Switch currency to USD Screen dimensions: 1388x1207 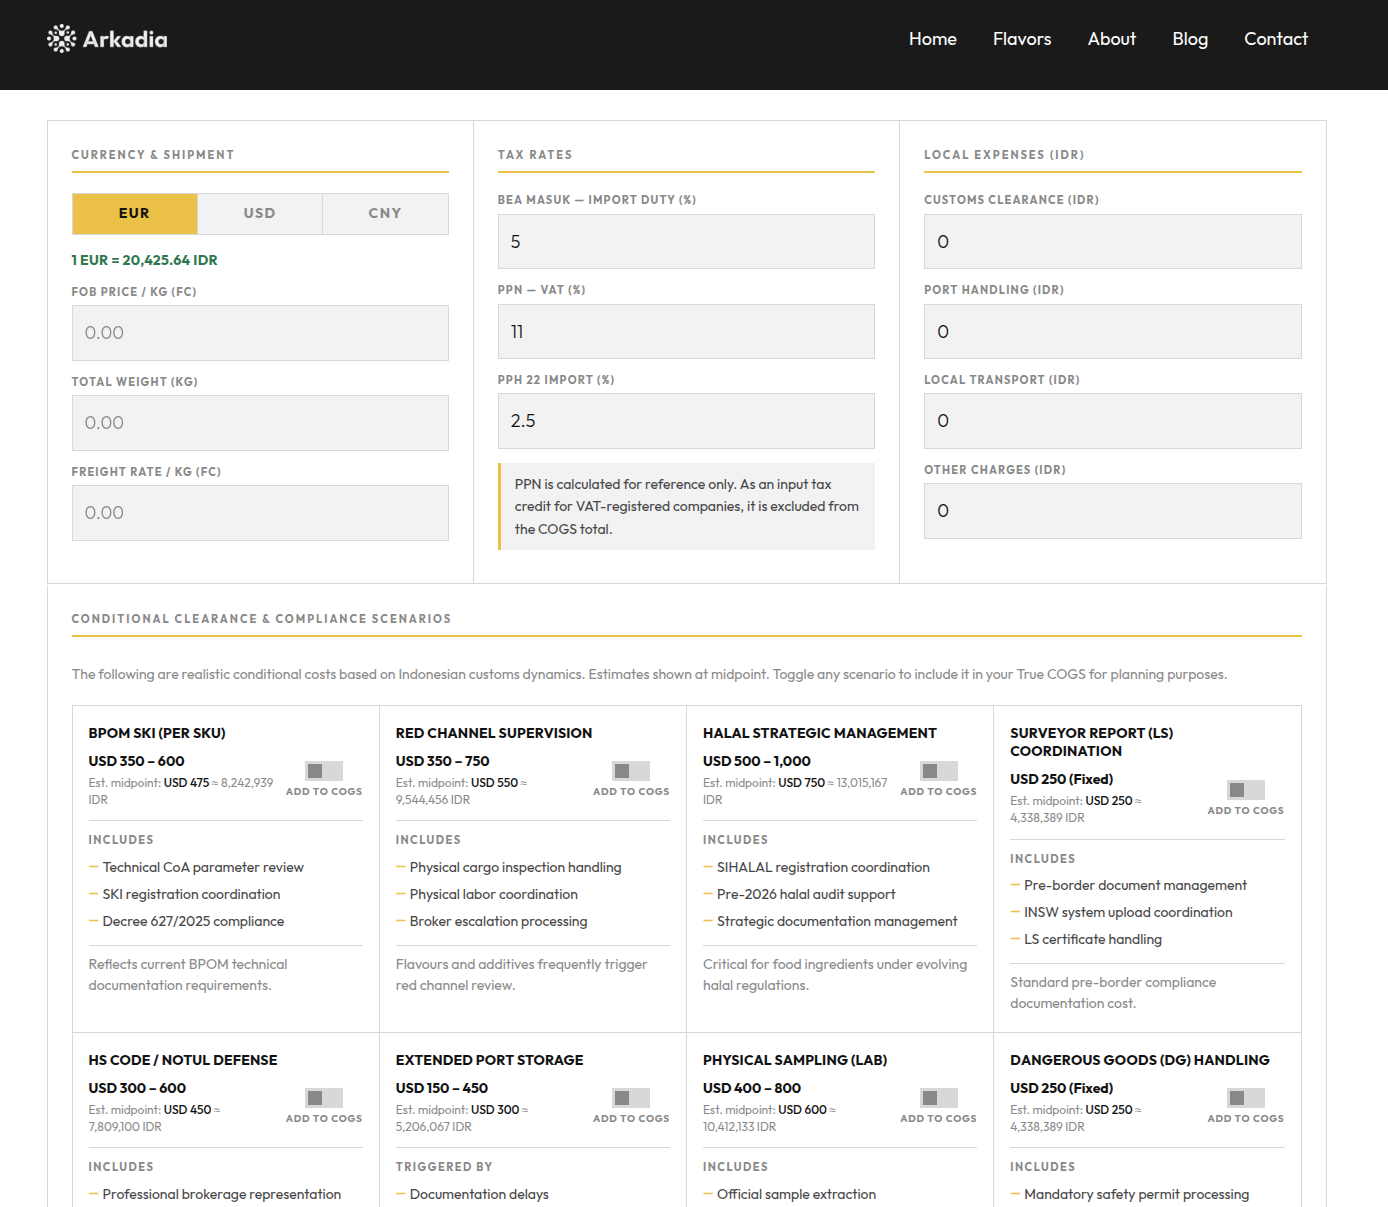(x=260, y=214)
